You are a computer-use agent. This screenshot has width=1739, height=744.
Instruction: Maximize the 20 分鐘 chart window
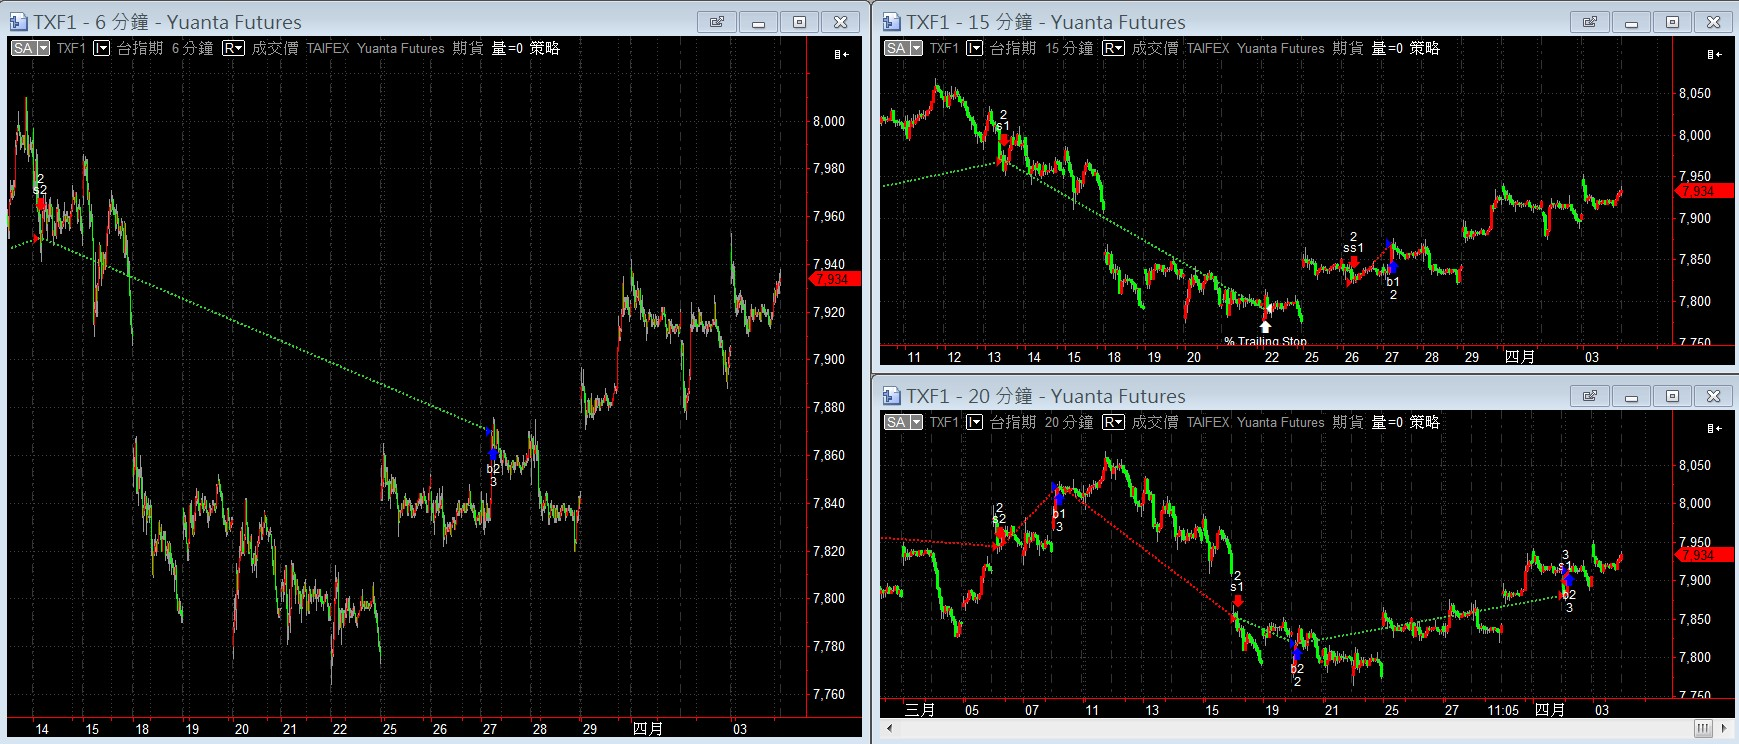coord(1672,396)
